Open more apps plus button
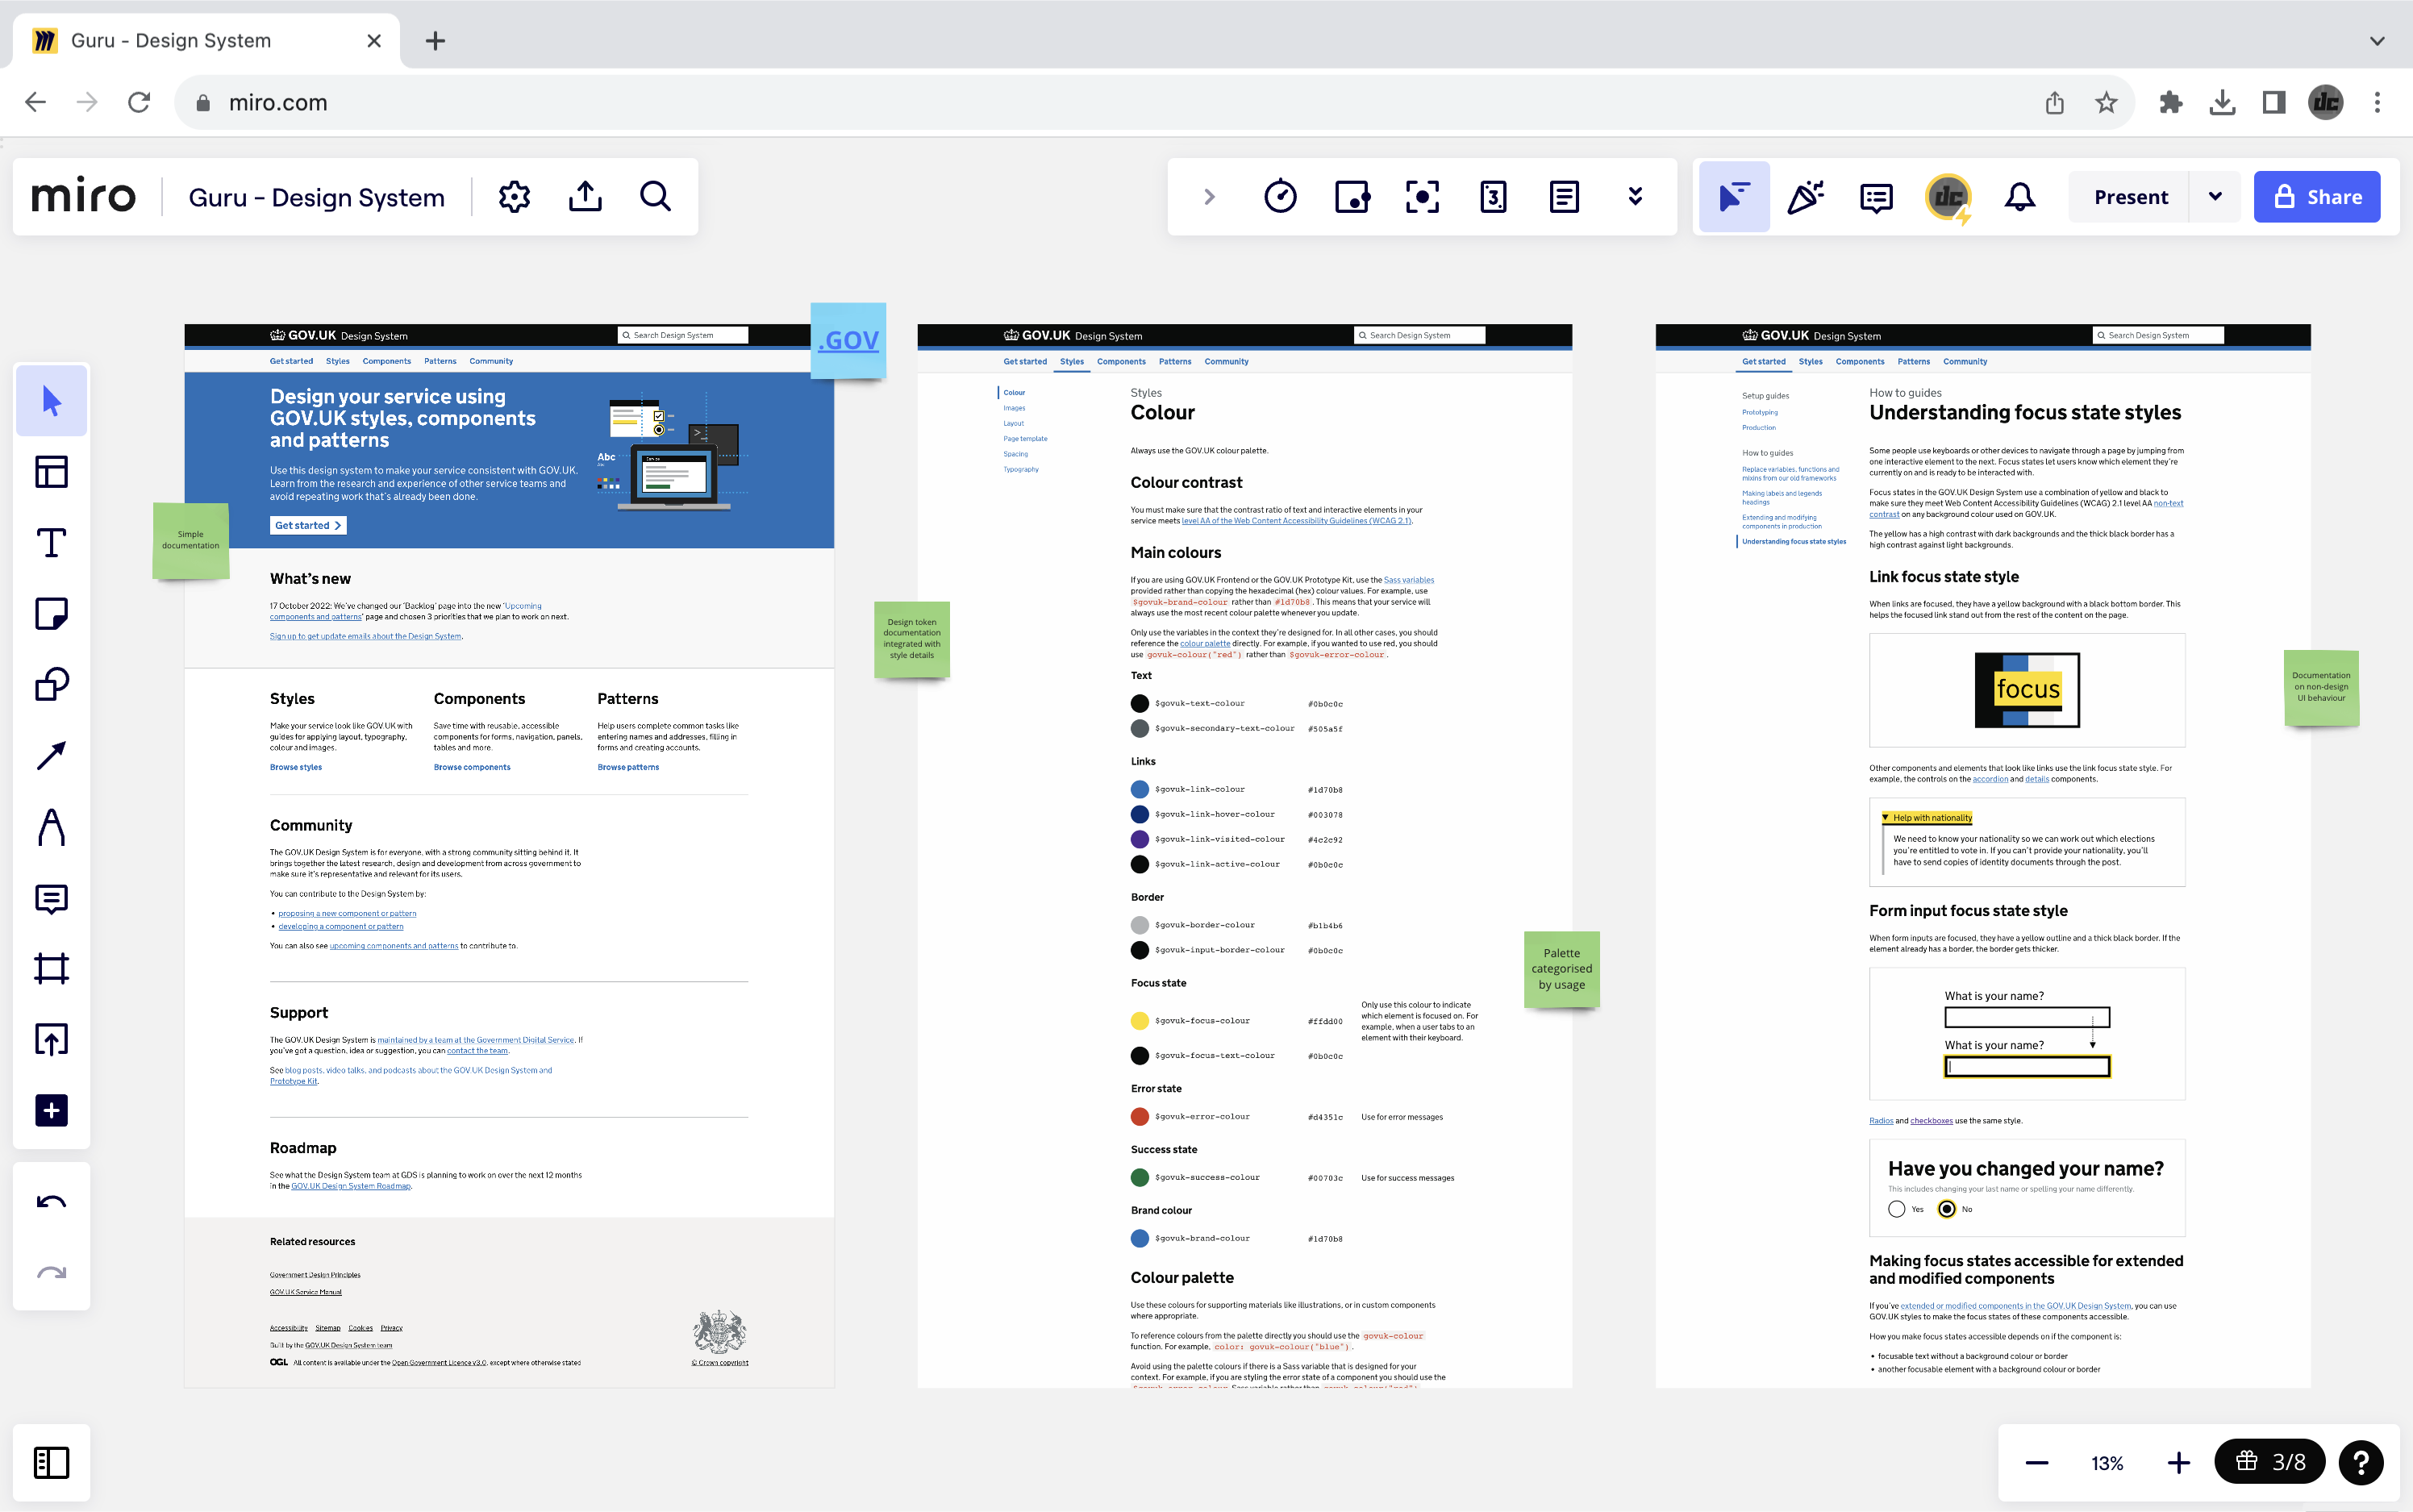The width and height of the screenshot is (2413, 1512). tap(52, 1111)
